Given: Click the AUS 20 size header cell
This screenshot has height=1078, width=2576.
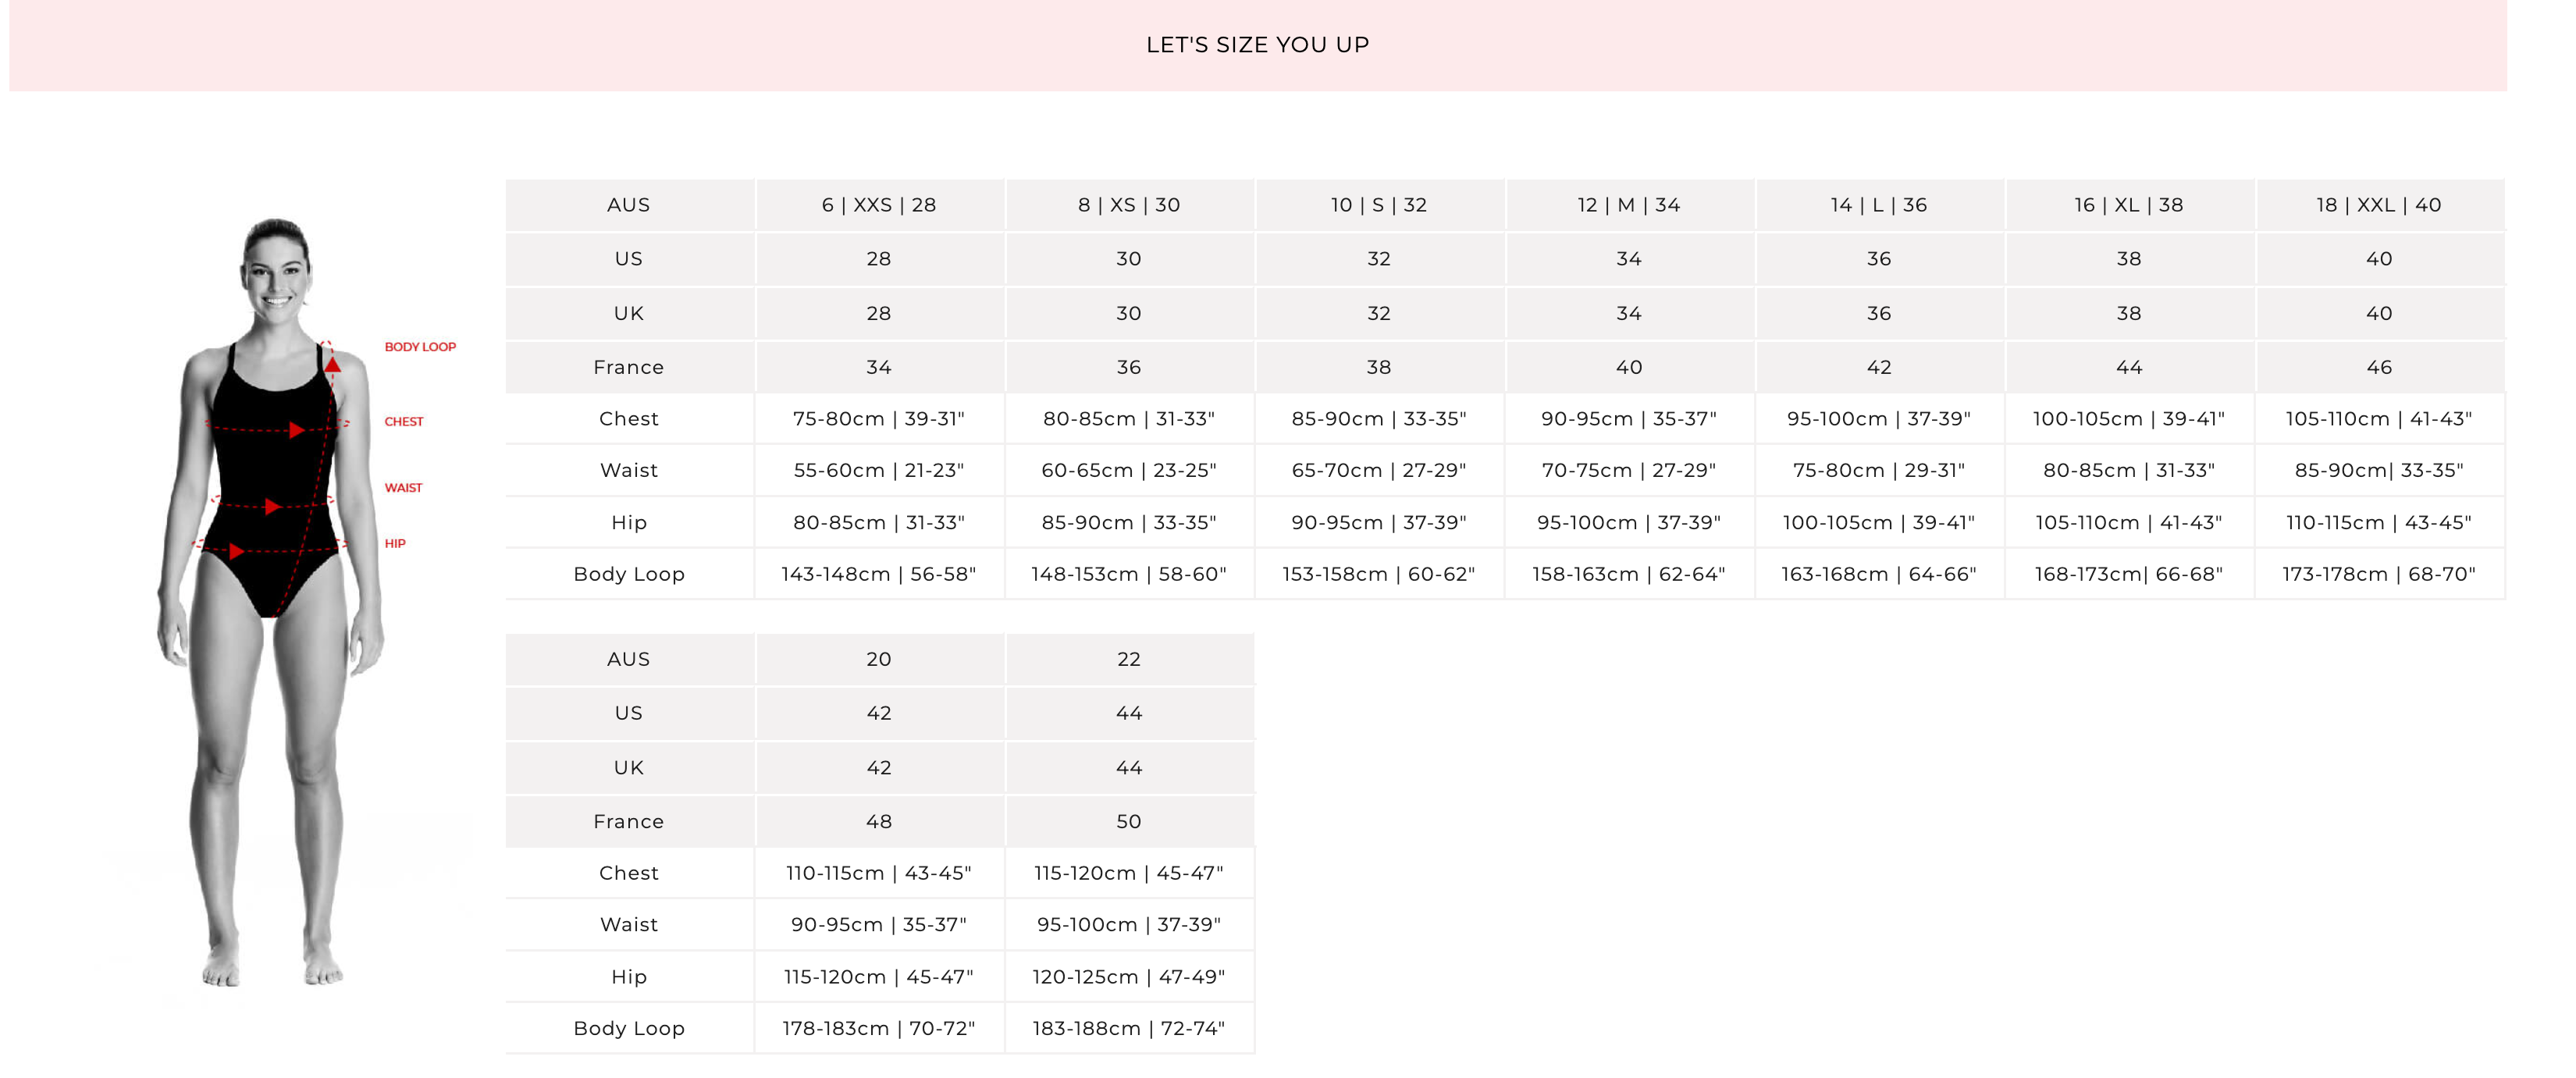Looking at the screenshot, I should click(x=879, y=659).
